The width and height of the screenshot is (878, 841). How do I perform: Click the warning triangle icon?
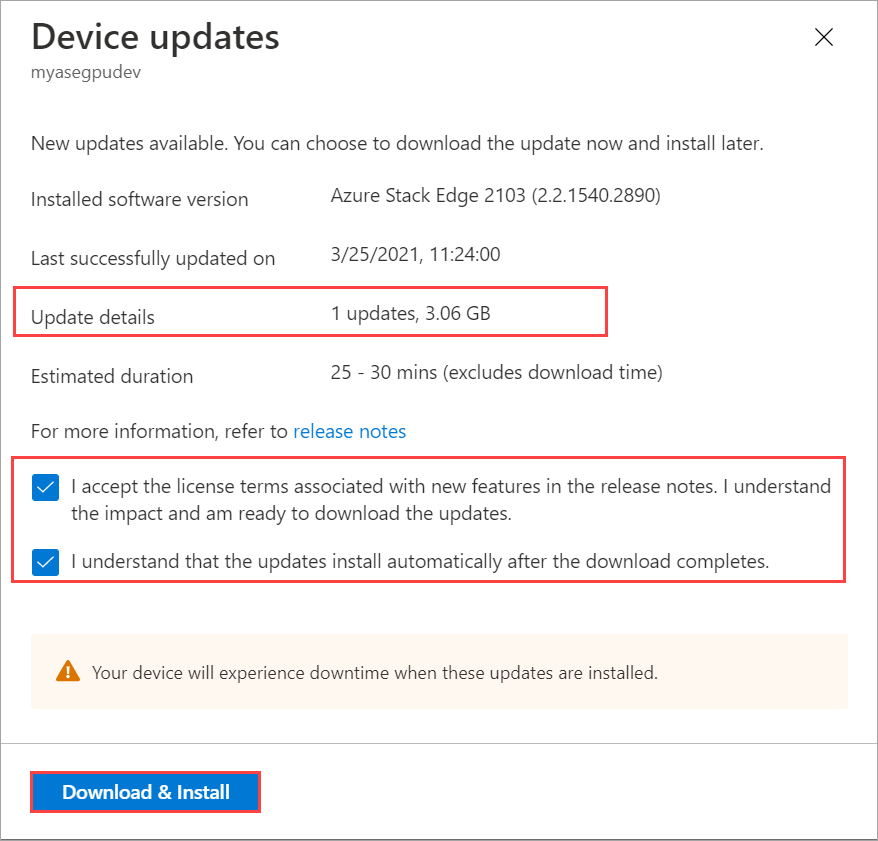[68, 672]
